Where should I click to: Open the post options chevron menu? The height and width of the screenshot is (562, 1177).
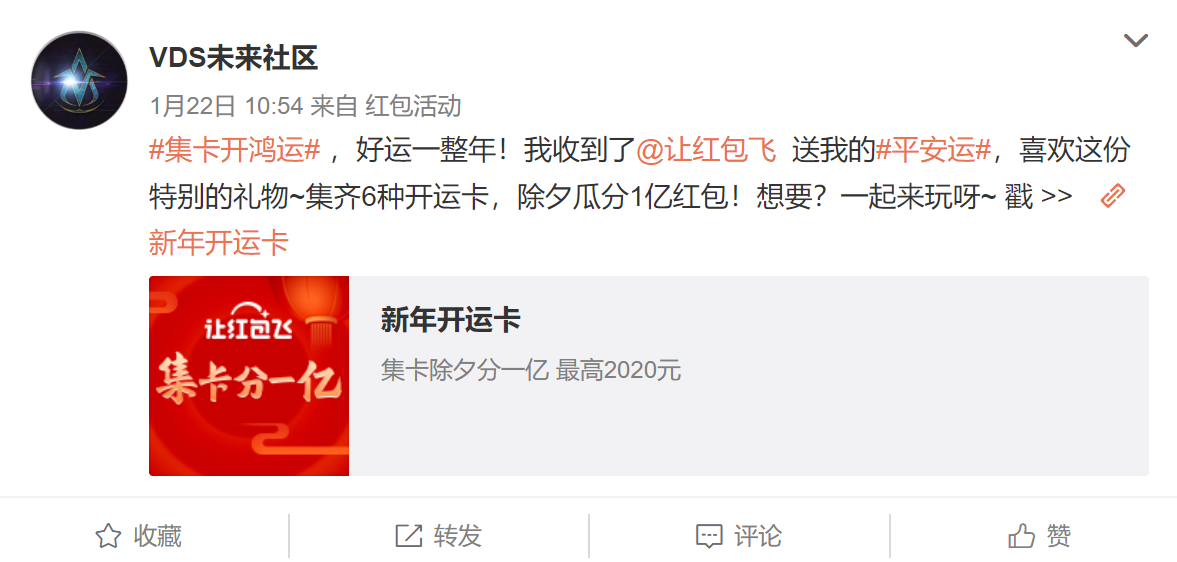coord(1136,41)
